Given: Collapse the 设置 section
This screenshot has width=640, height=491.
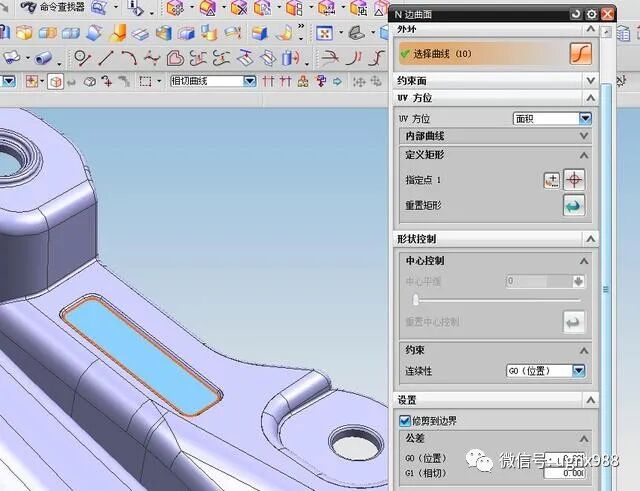Looking at the screenshot, I should click(x=590, y=400).
